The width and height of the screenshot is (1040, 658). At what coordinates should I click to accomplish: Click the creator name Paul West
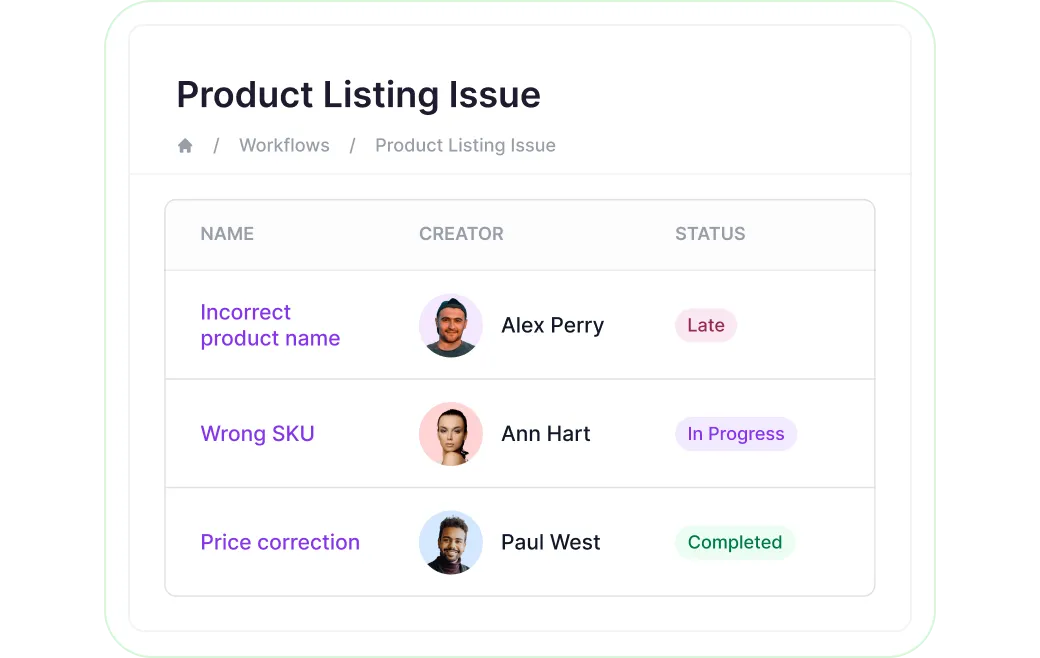coord(551,542)
